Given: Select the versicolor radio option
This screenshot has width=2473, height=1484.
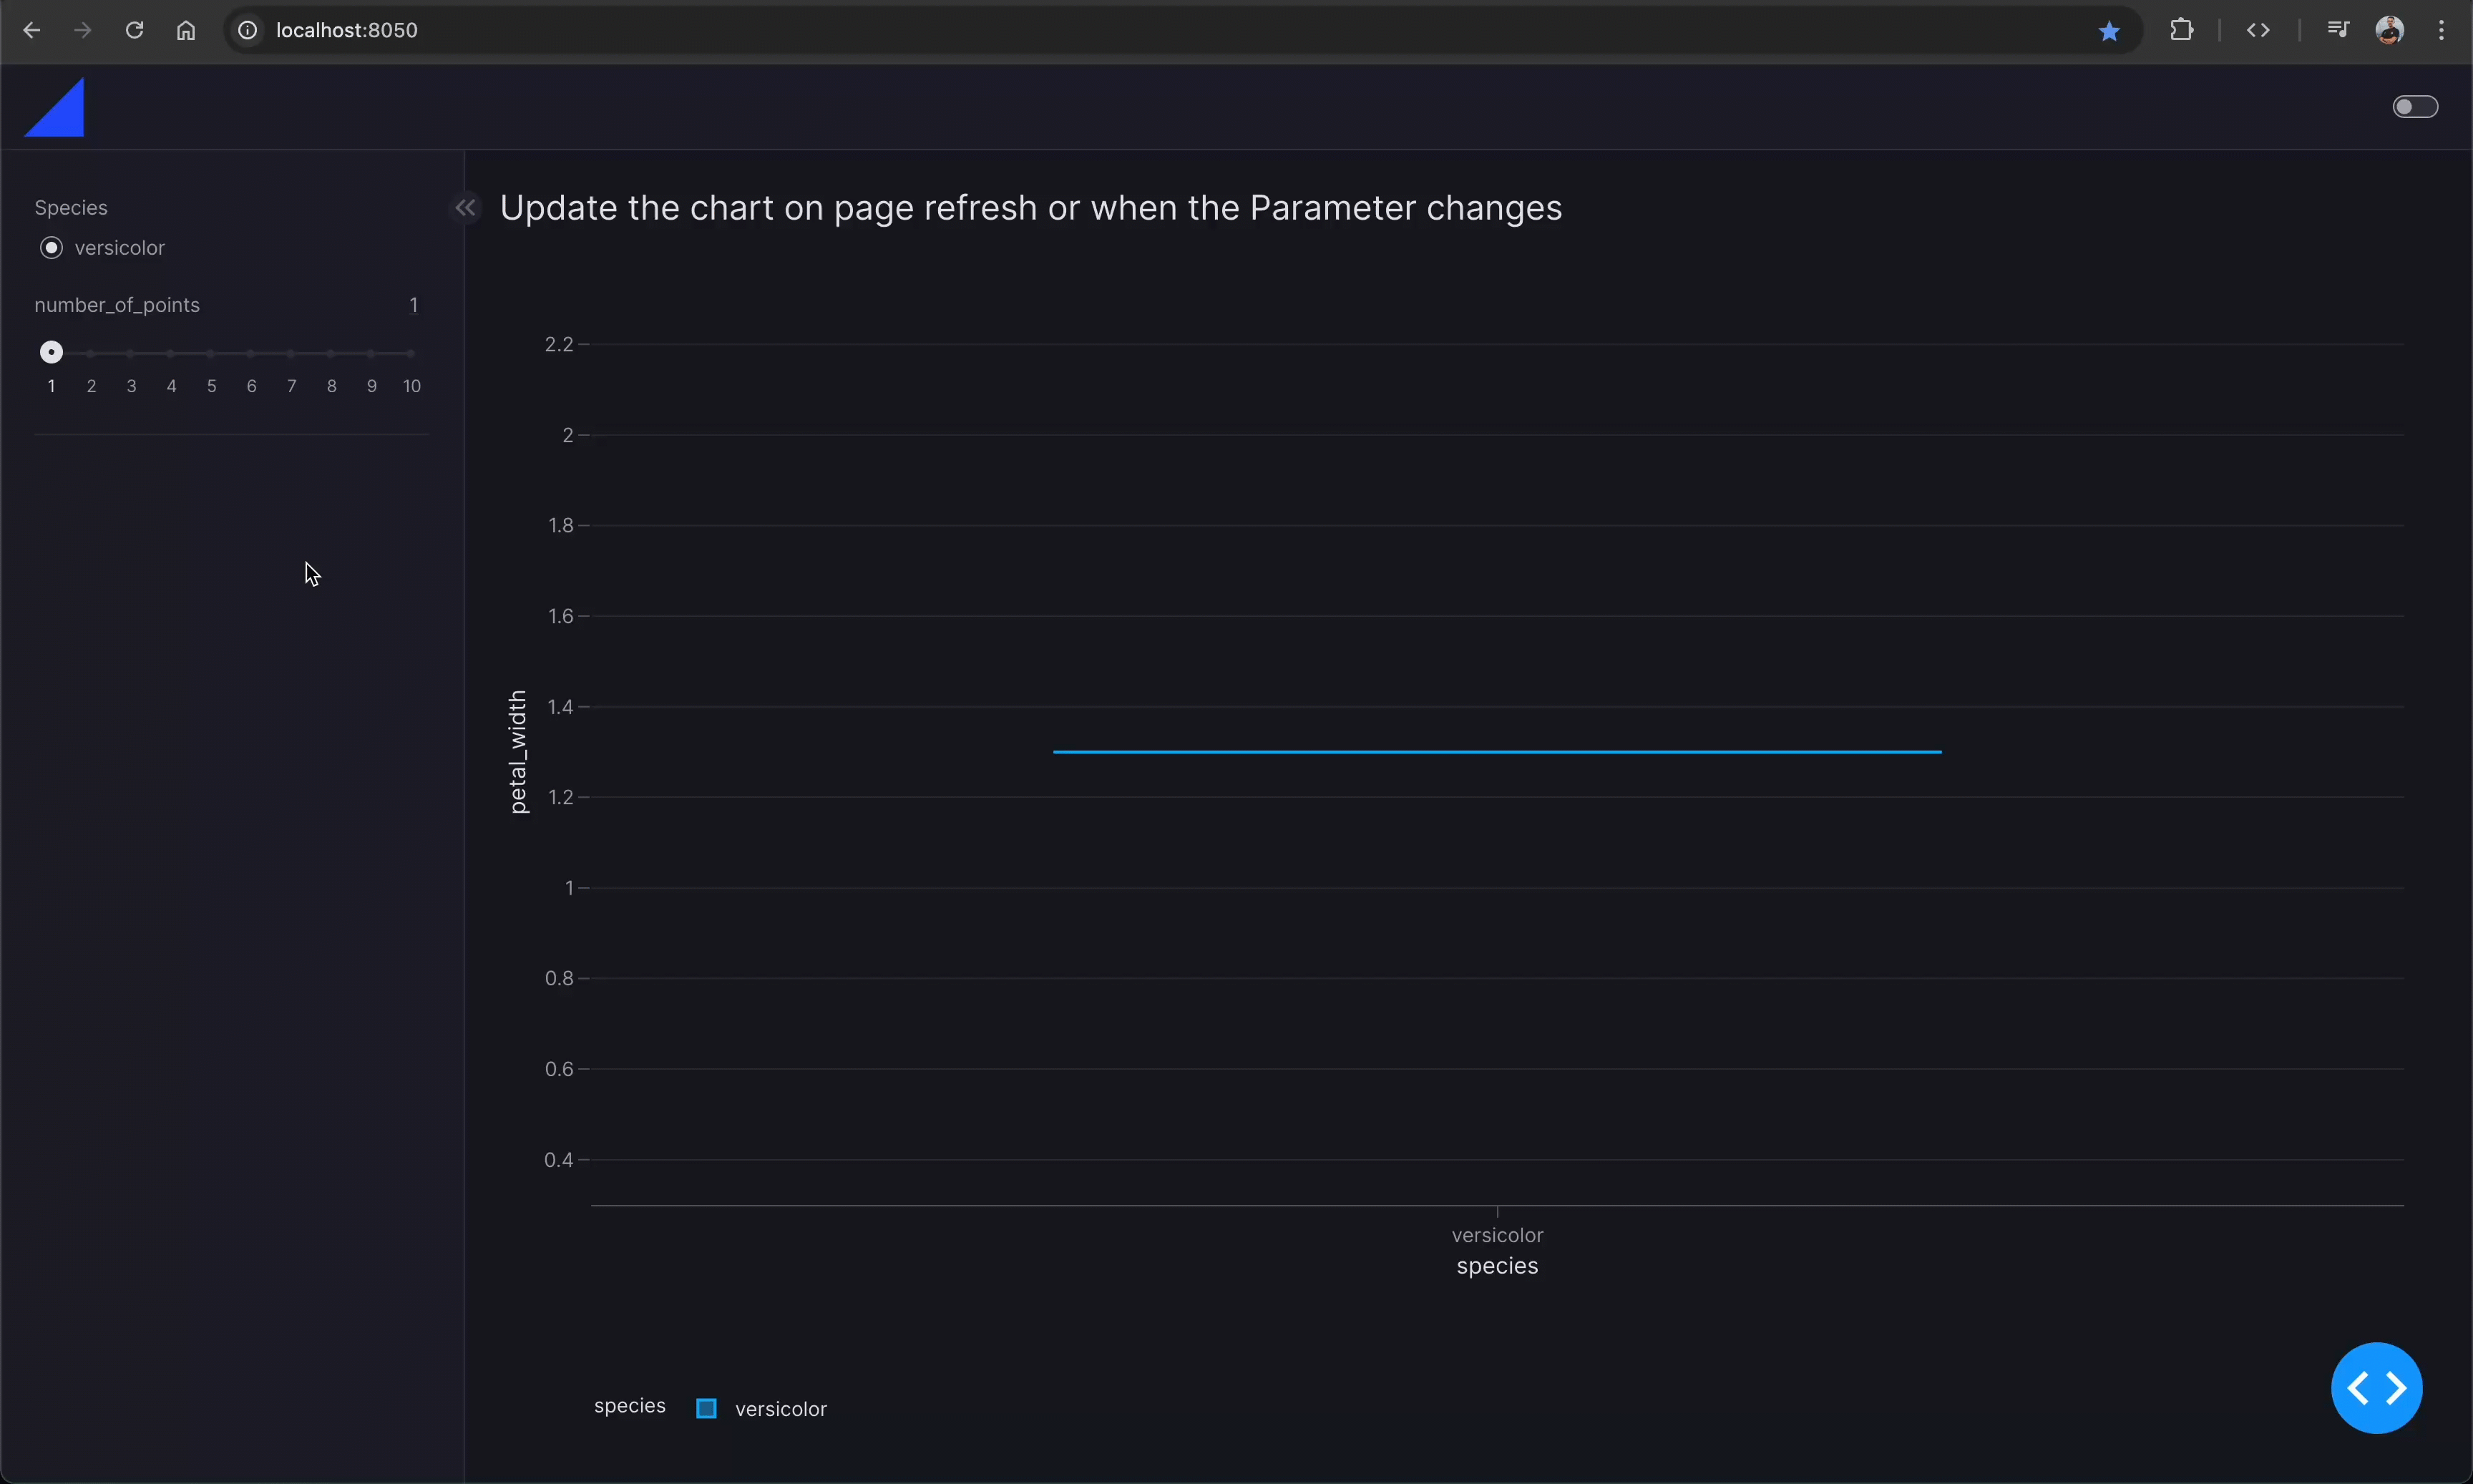Looking at the screenshot, I should pos(51,248).
